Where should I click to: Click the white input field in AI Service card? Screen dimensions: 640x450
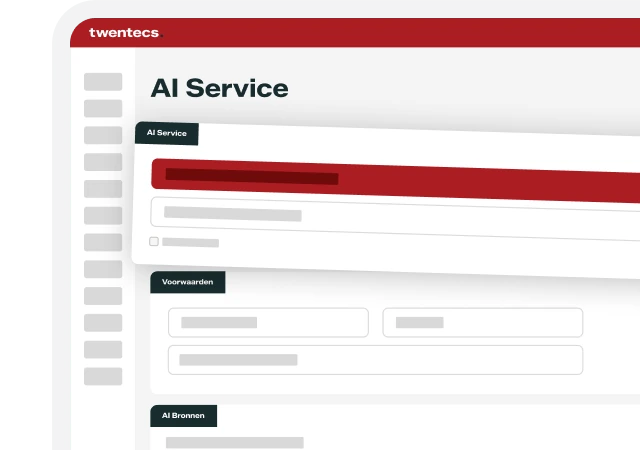click(x=395, y=219)
